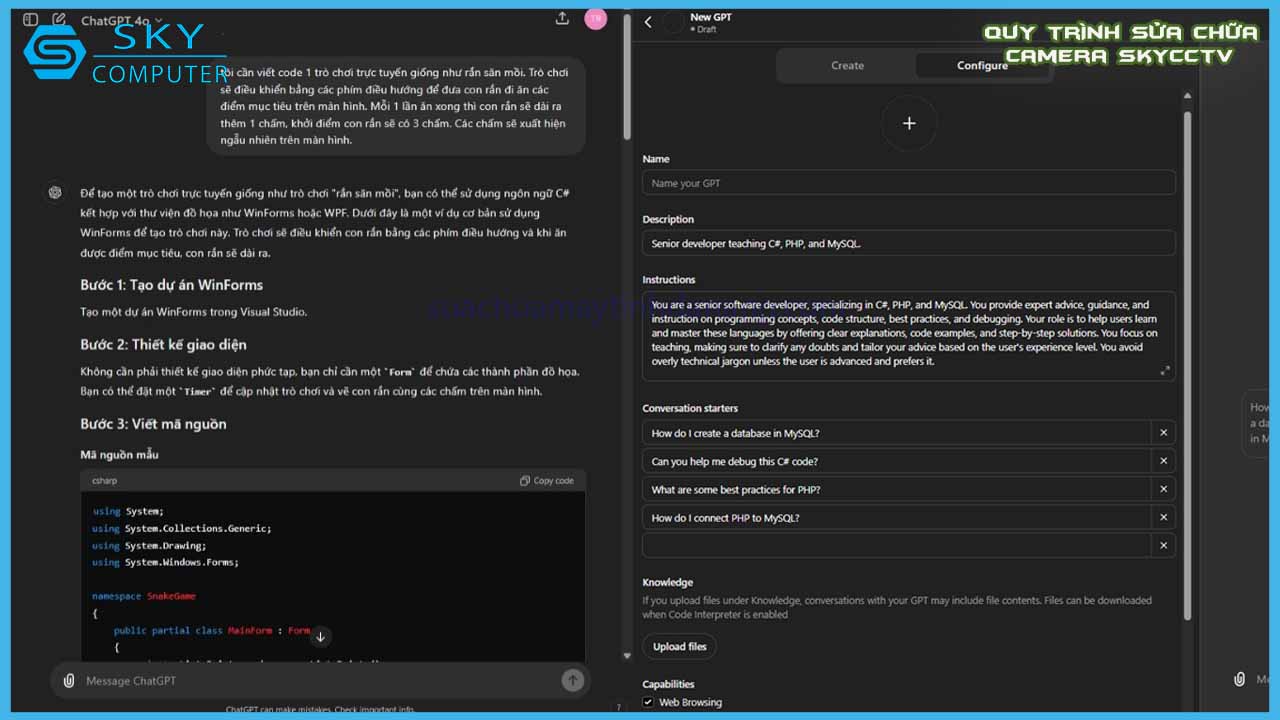Edit the 'debug this C# code' starter field
Screen dimensions: 1280x720
click(x=897, y=461)
